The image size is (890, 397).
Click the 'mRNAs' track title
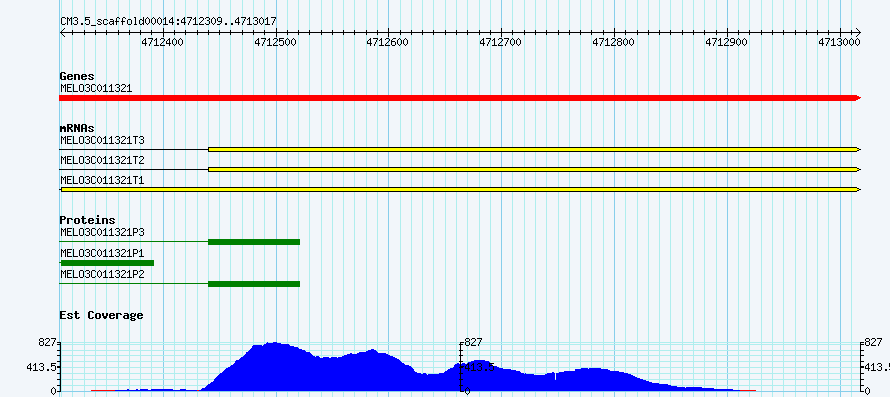pos(77,128)
